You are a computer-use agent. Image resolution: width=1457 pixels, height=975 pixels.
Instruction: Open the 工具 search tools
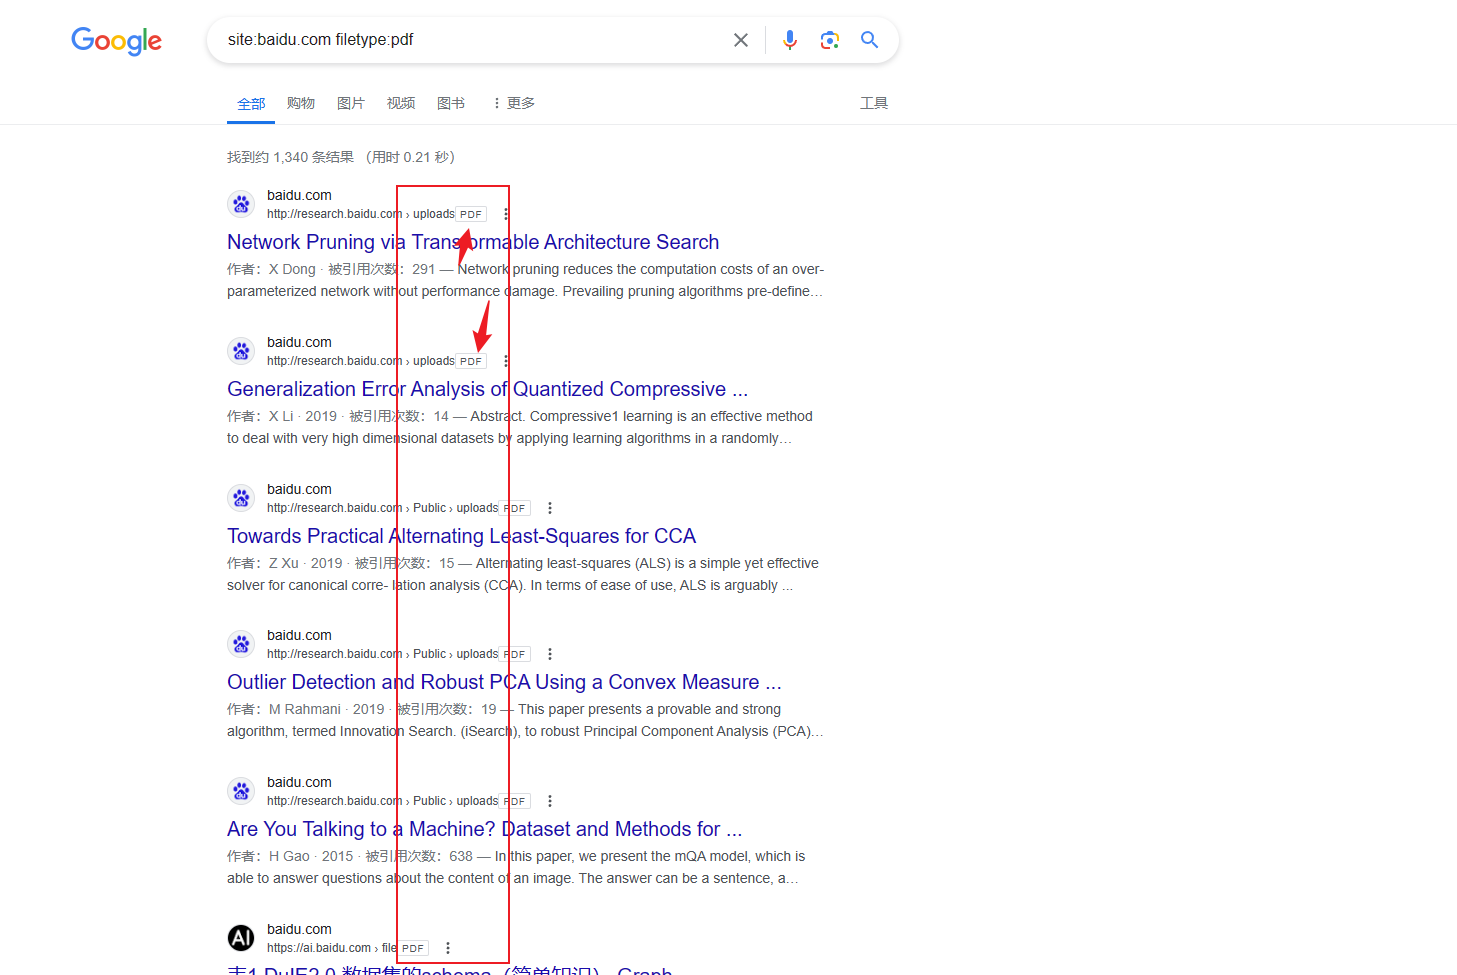pyautogui.click(x=874, y=103)
